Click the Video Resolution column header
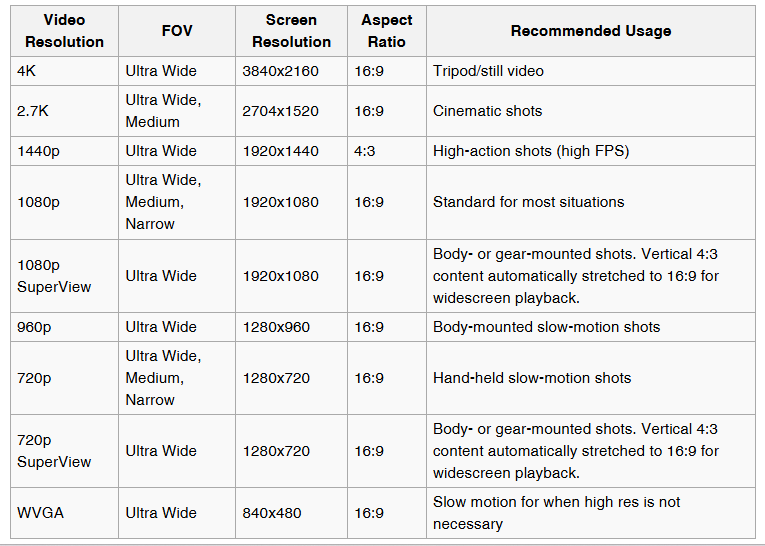The image size is (765, 546). 64,31
